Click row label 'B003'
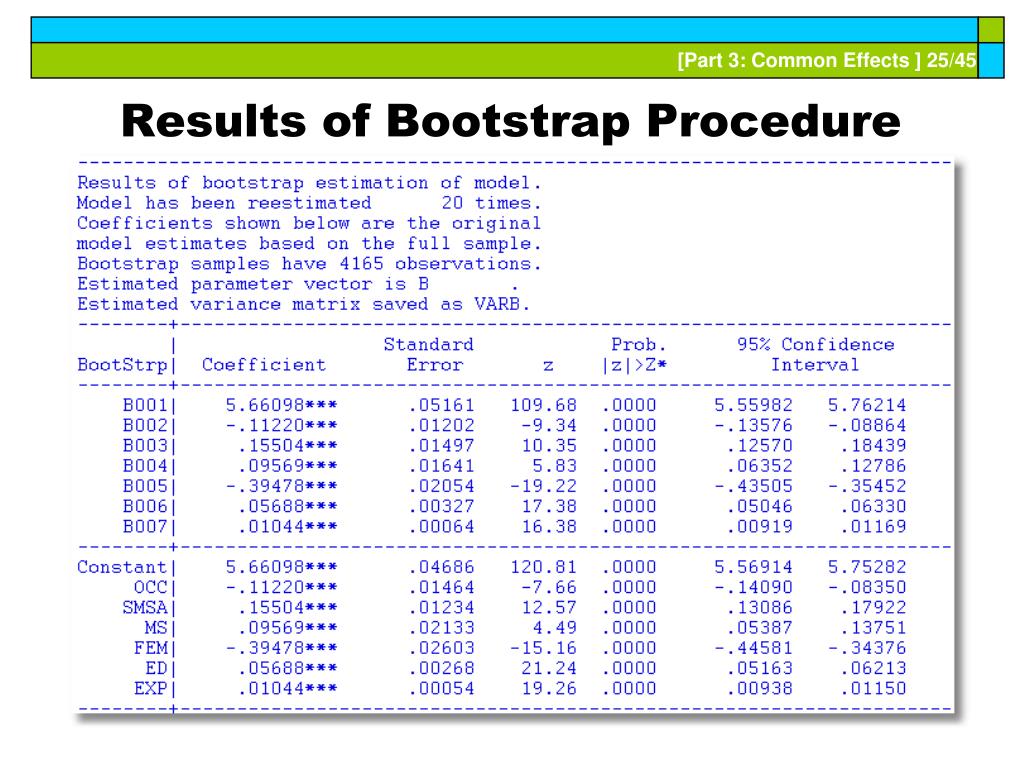The height and width of the screenshot is (768, 1024). (145, 446)
